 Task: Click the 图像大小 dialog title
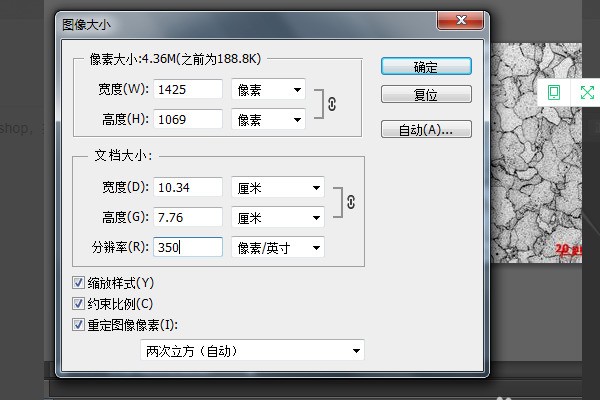[x=86, y=25]
